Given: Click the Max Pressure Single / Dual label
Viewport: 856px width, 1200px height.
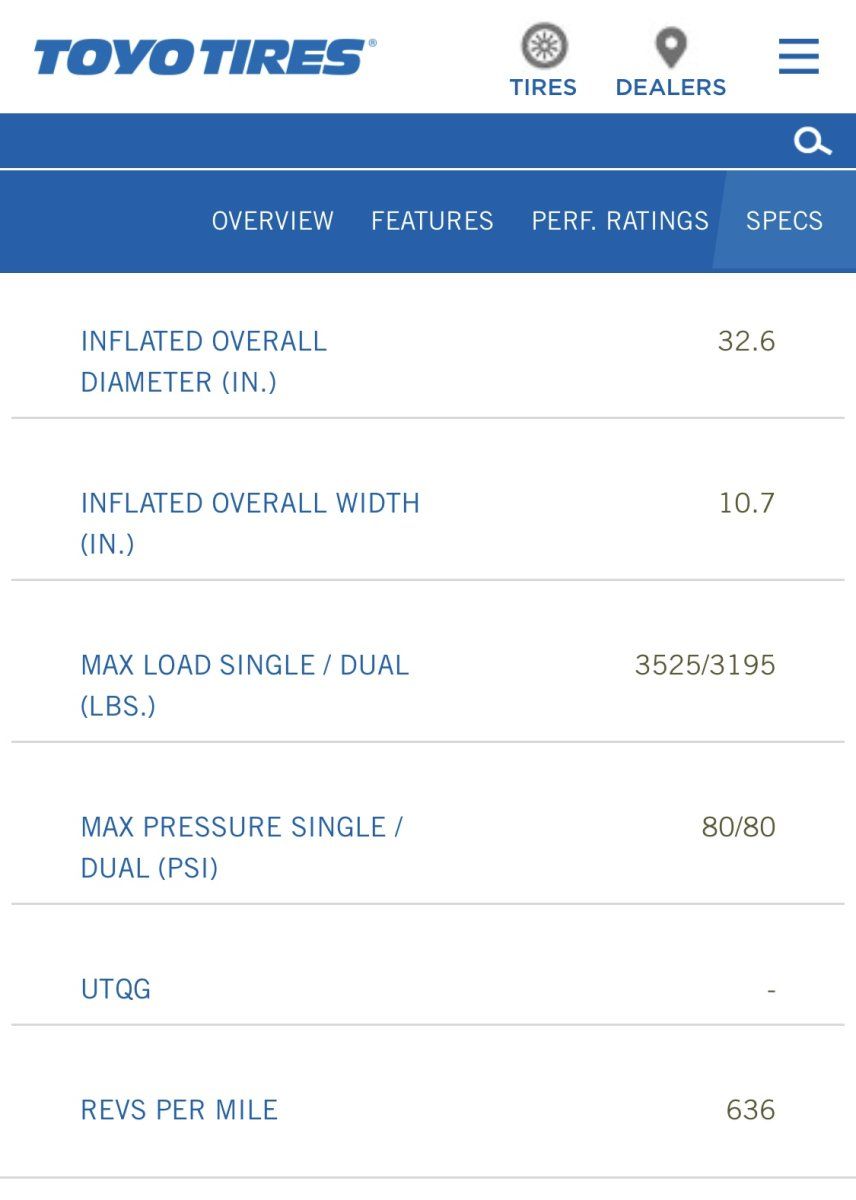Looking at the screenshot, I should pyautogui.click(x=241, y=847).
